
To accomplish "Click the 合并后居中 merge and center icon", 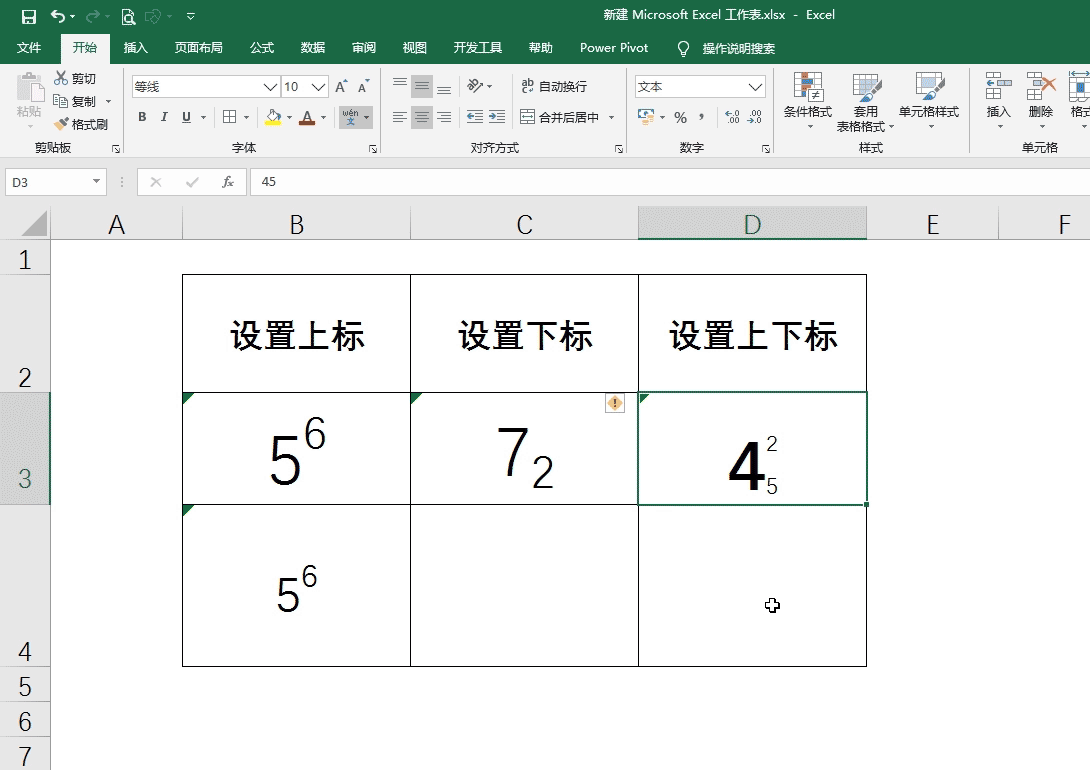I will 560,117.
